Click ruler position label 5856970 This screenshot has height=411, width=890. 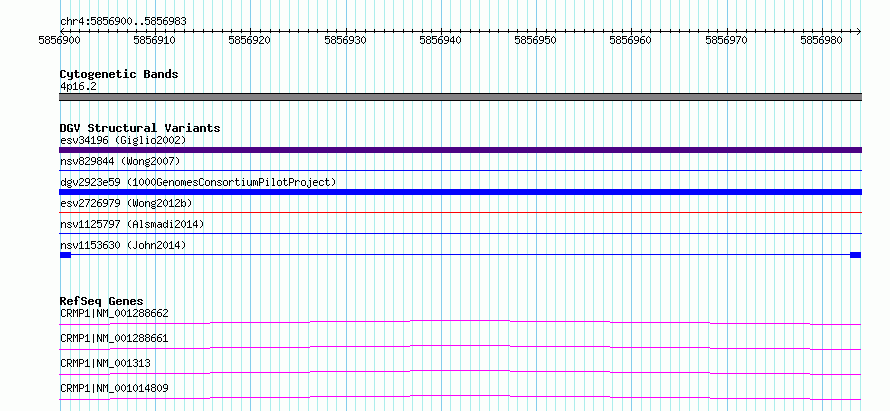point(727,40)
